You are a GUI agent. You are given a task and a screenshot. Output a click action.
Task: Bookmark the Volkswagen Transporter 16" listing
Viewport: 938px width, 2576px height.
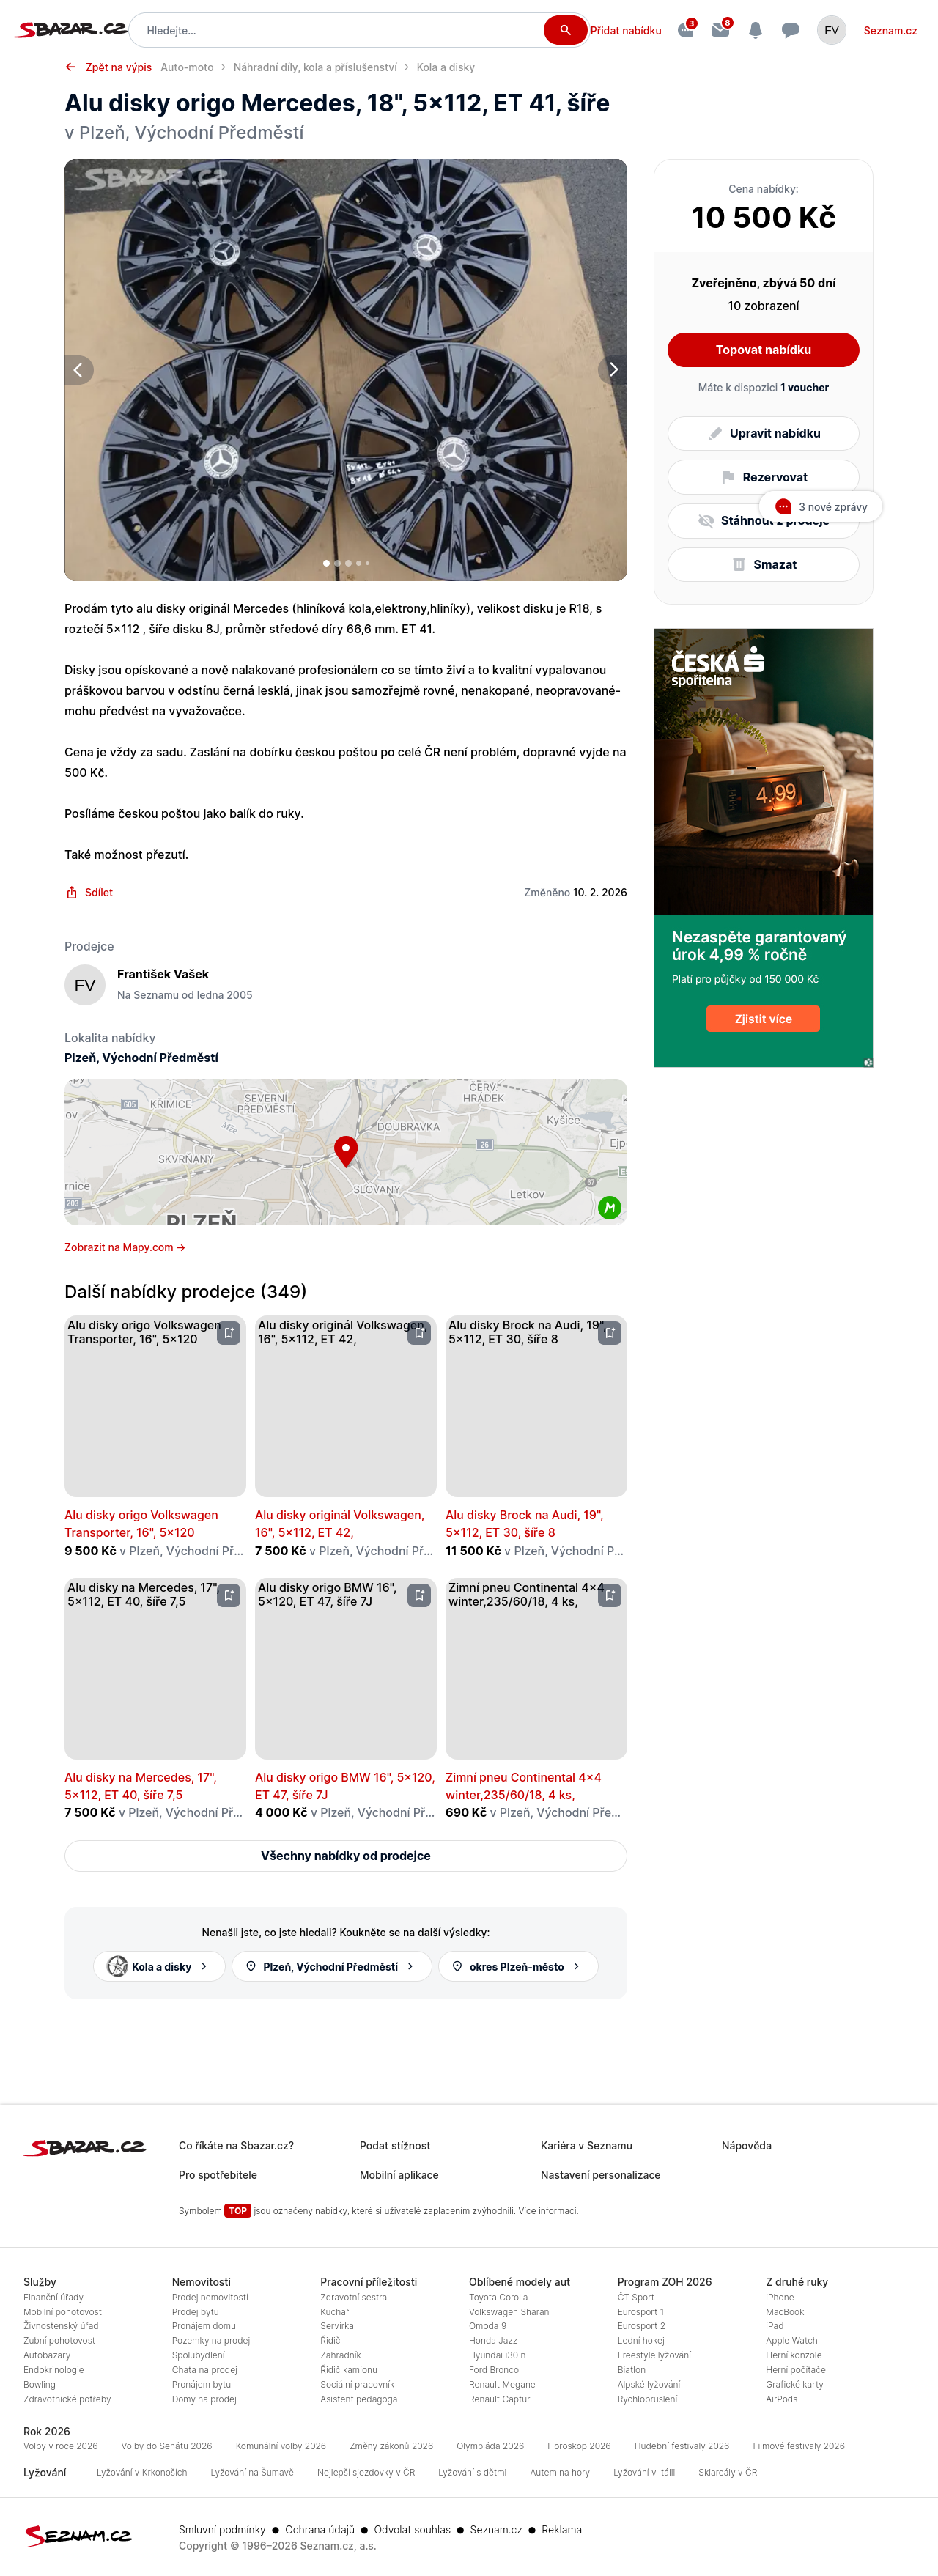point(229,1332)
